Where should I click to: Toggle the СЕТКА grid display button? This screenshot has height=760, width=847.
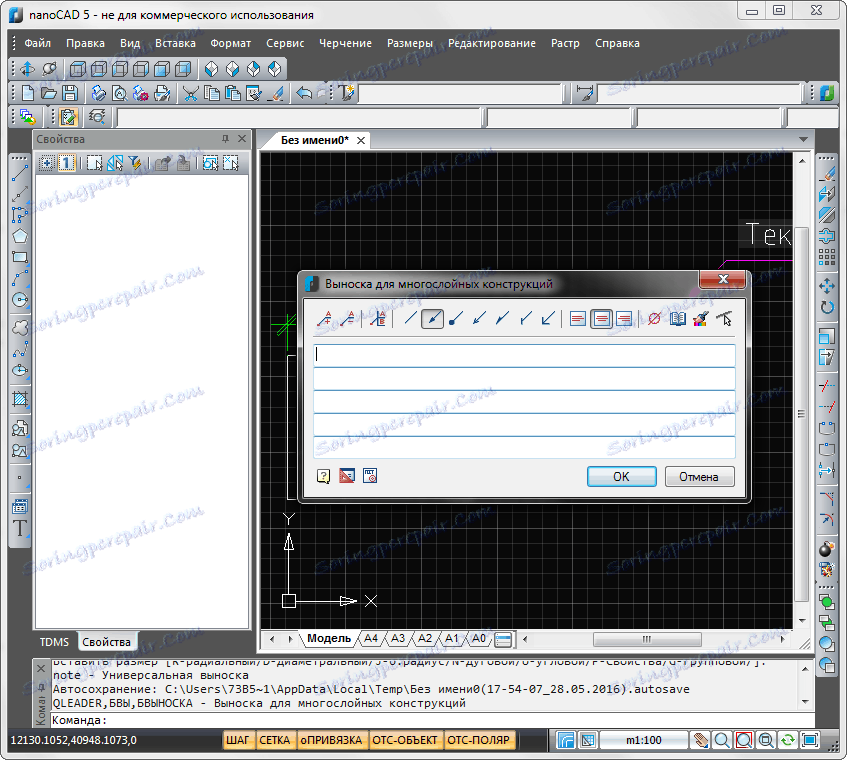coord(275,741)
